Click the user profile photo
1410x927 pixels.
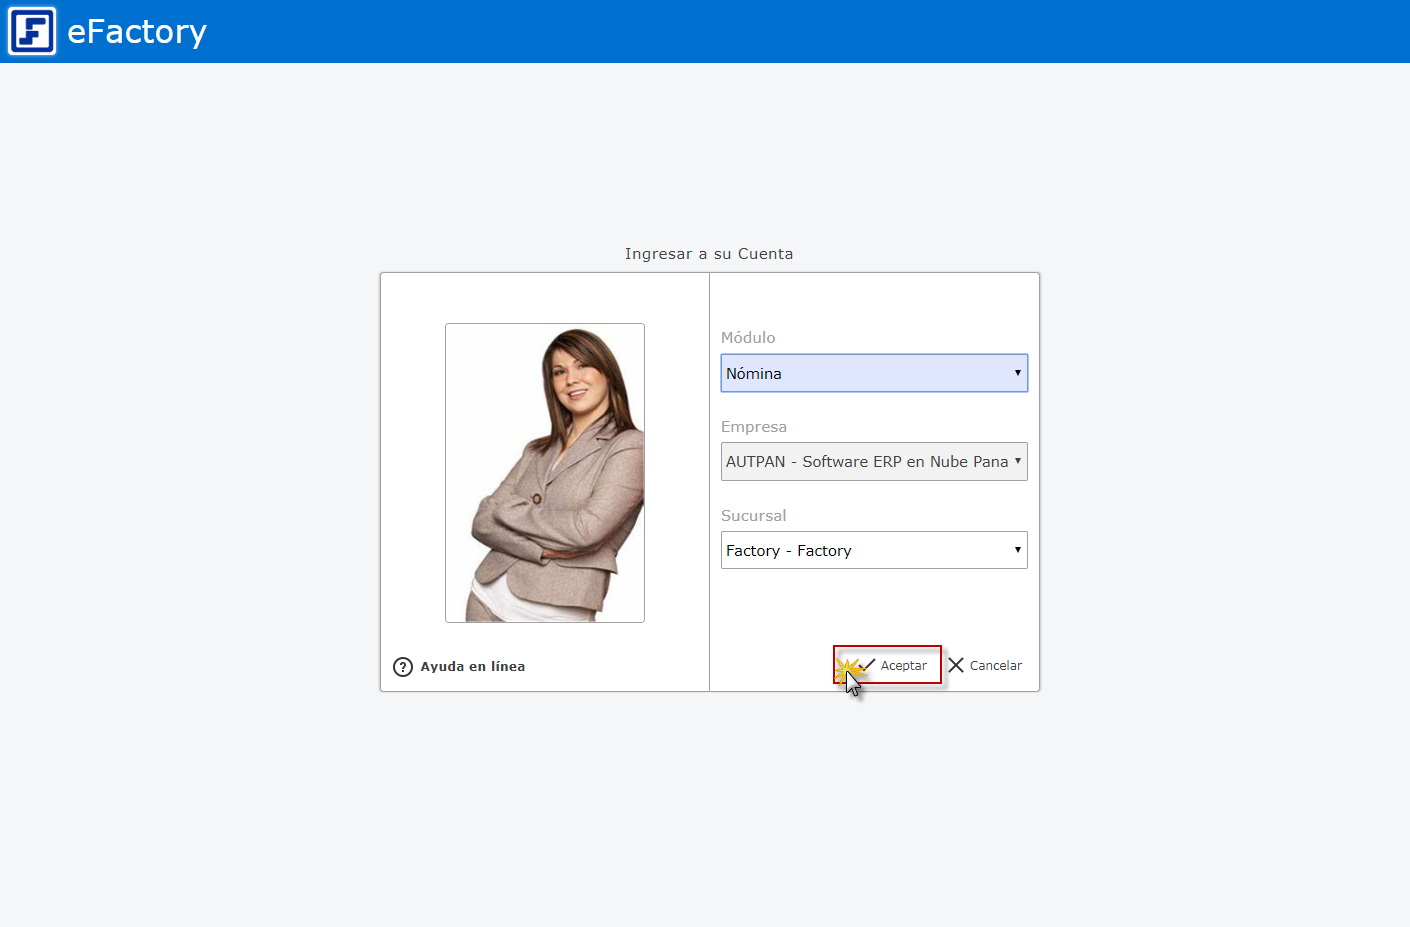tap(545, 473)
